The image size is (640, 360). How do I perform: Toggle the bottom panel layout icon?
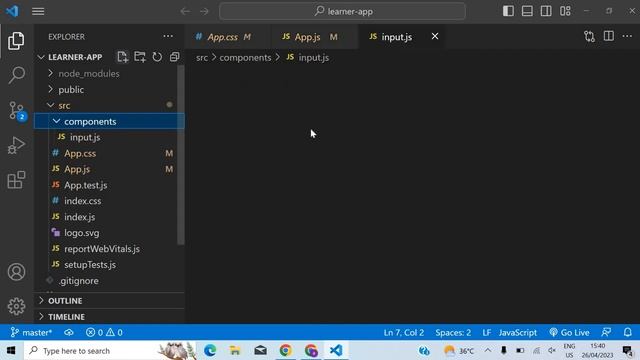click(x=527, y=11)
